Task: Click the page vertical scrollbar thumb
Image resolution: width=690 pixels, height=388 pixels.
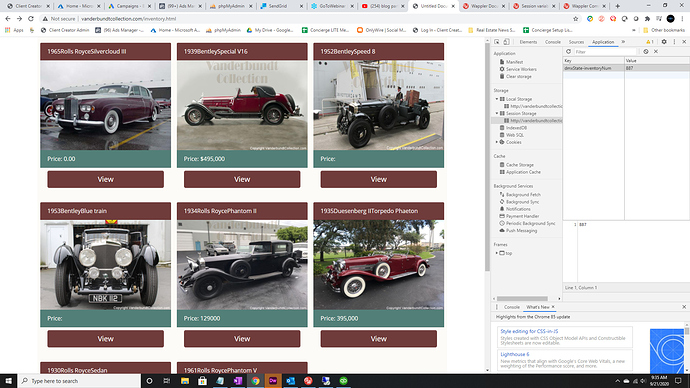Action: (x=487, y=156)
